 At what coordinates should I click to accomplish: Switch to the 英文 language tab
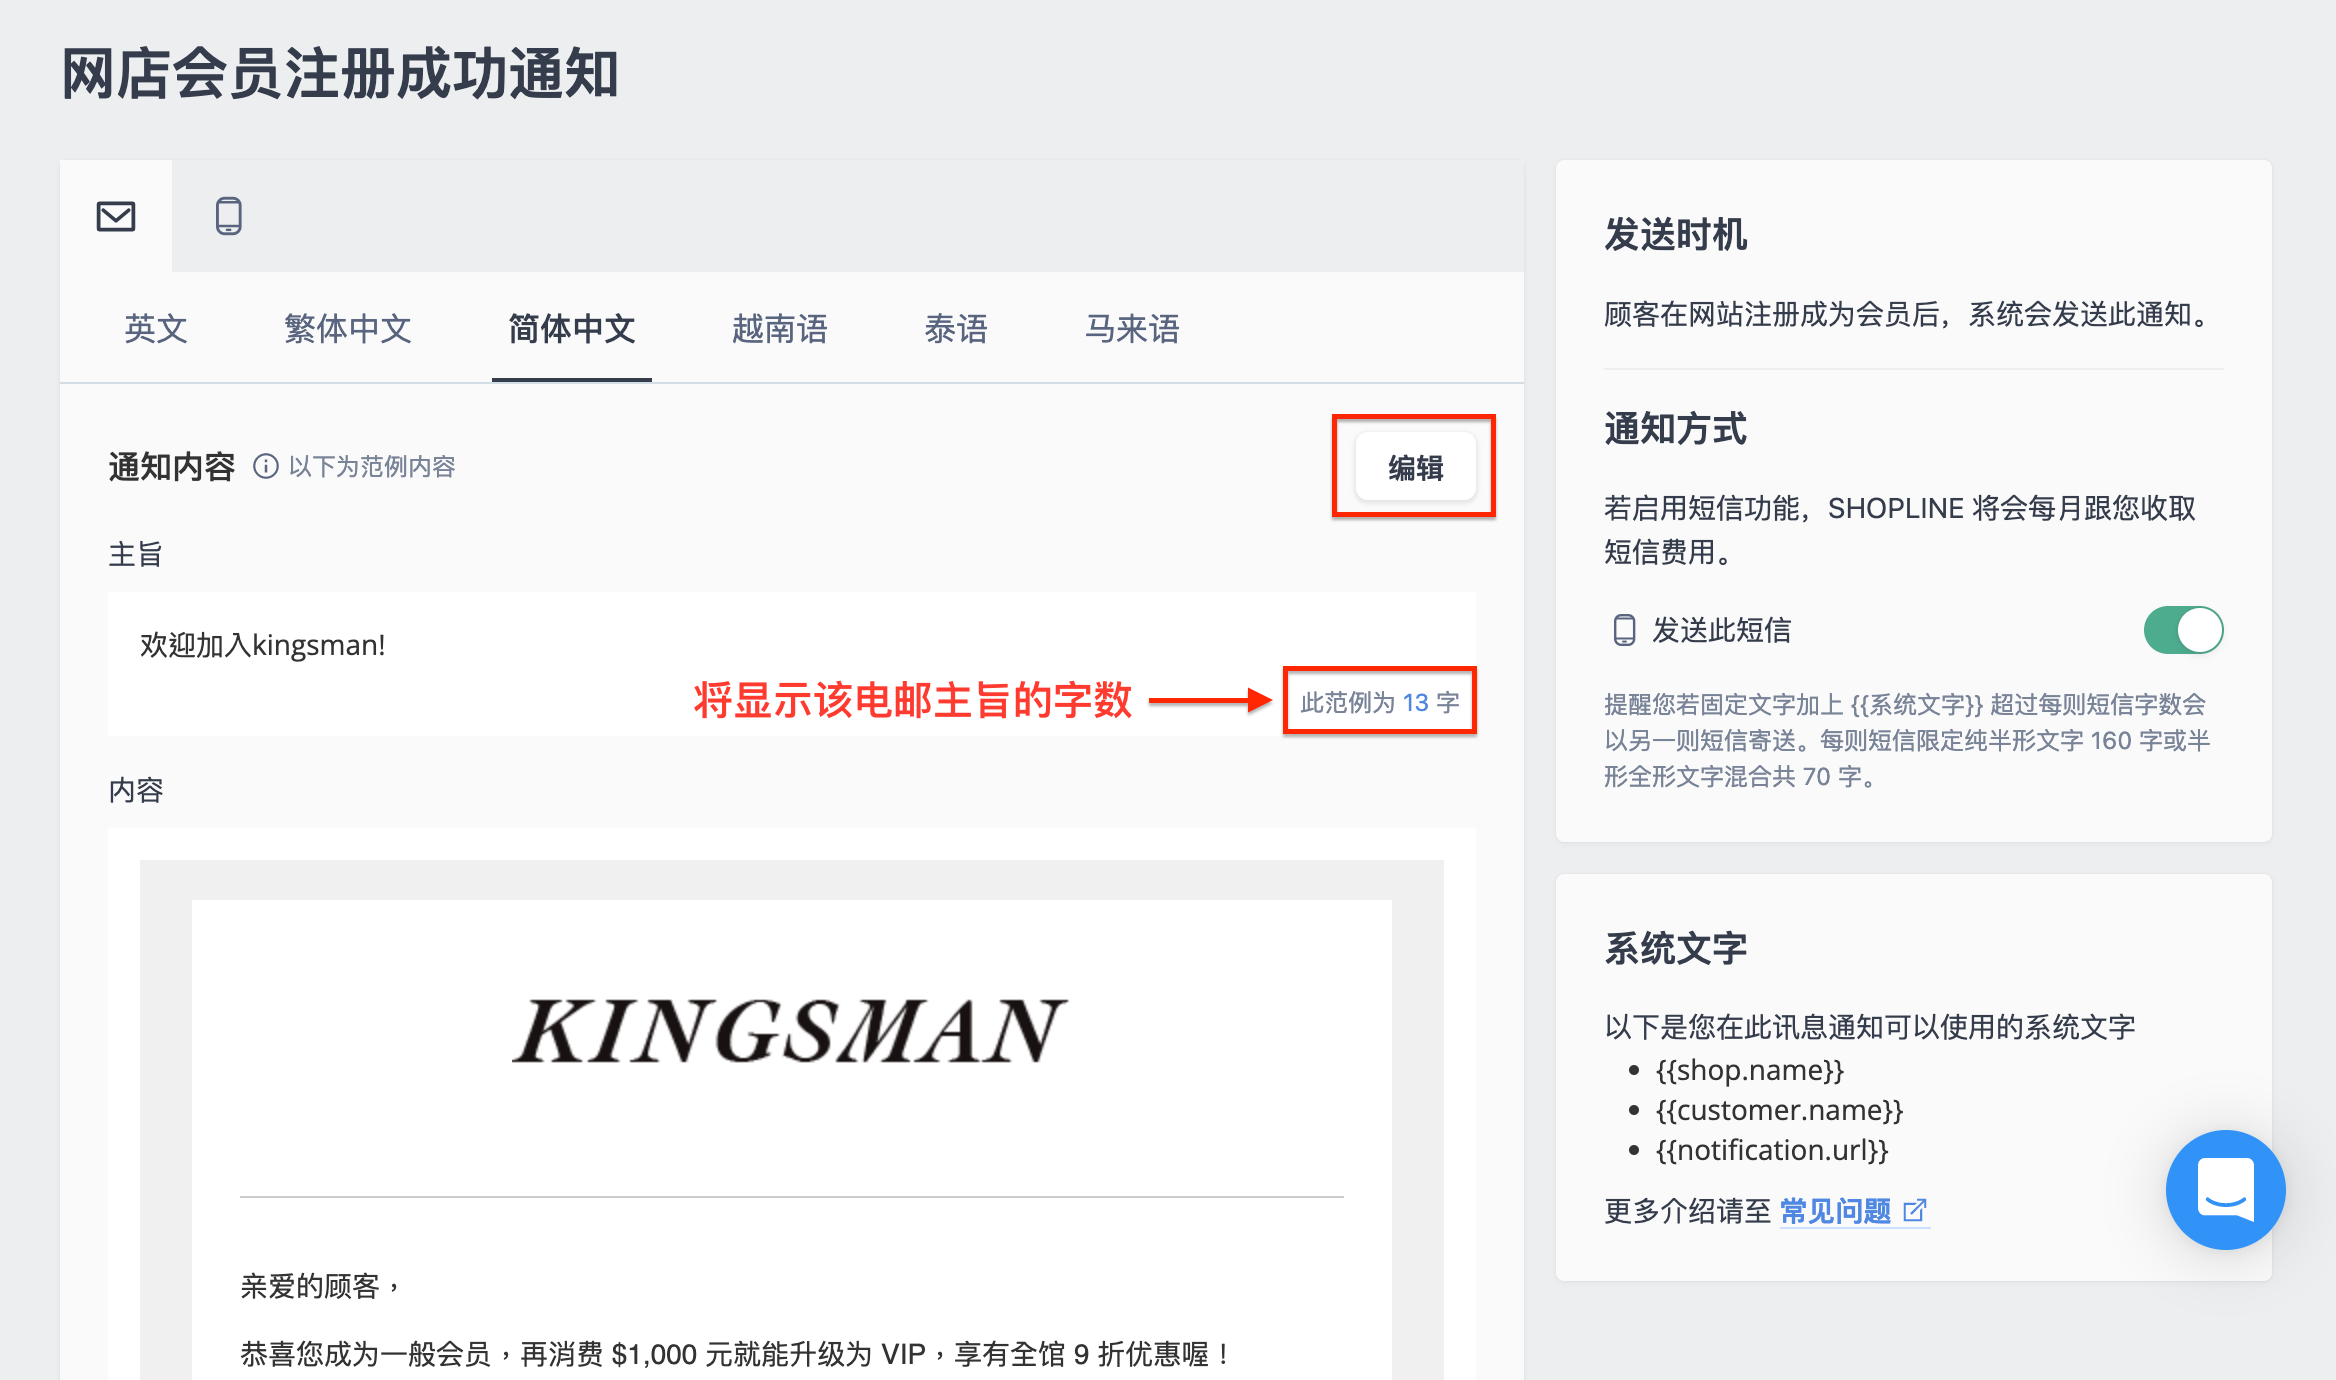156,329
